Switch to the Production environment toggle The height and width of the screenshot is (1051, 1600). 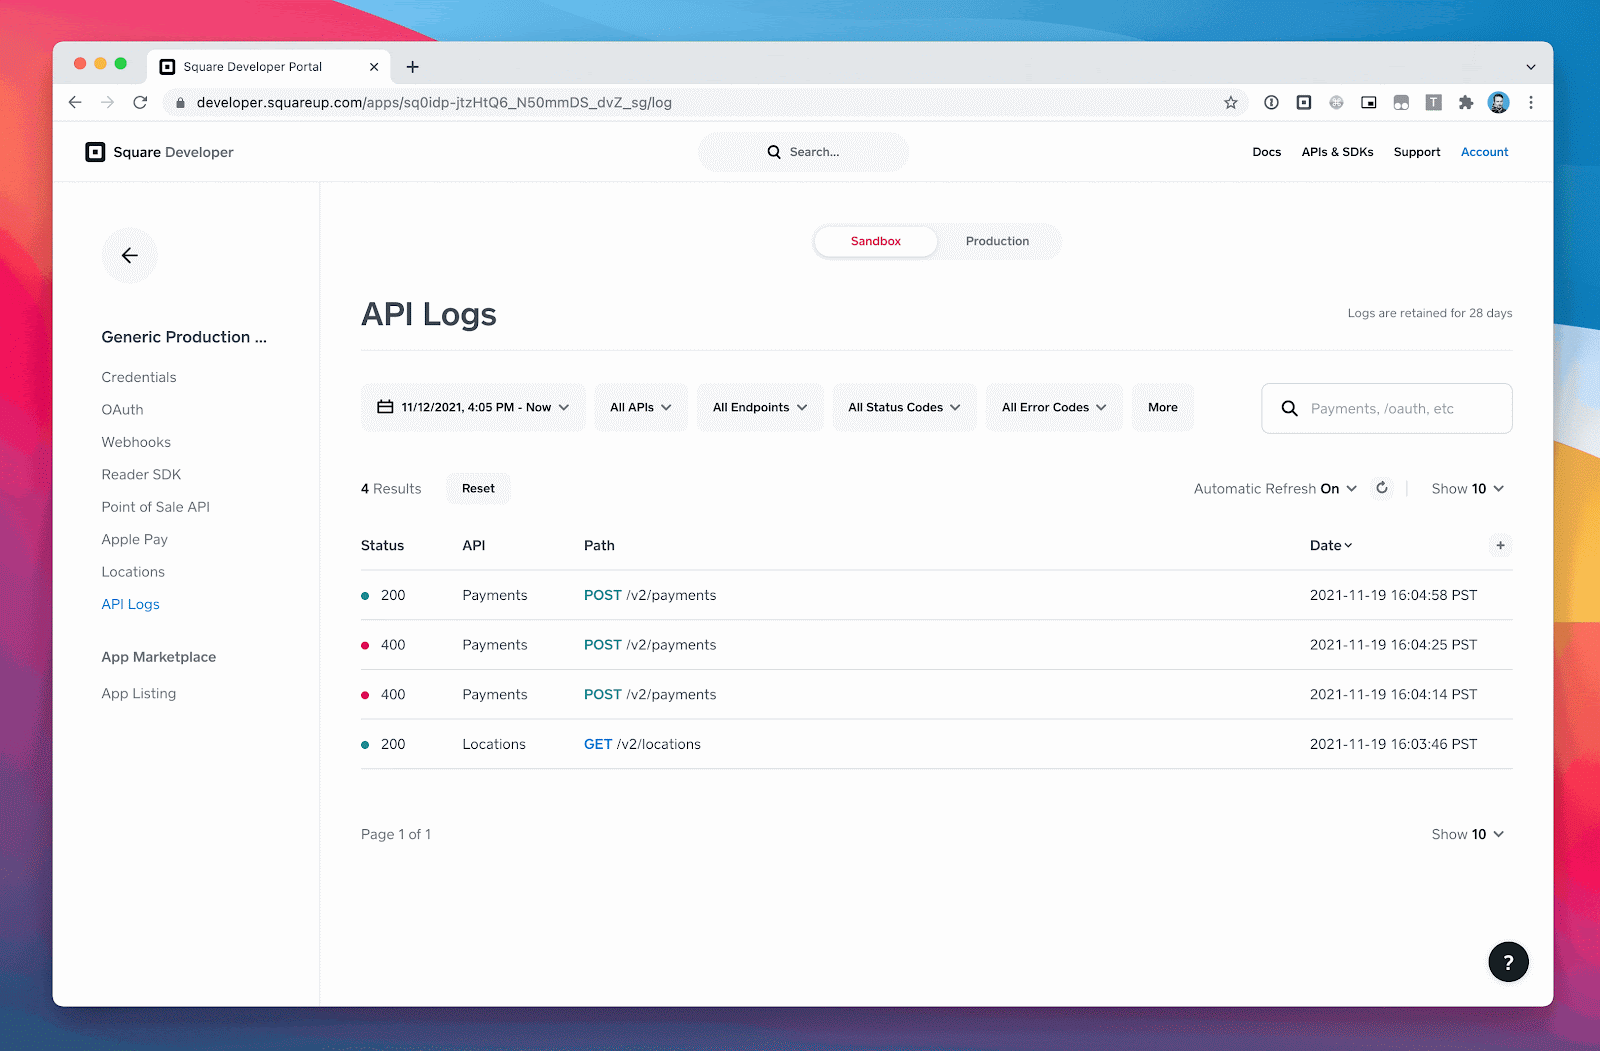[x=997, y=241]
